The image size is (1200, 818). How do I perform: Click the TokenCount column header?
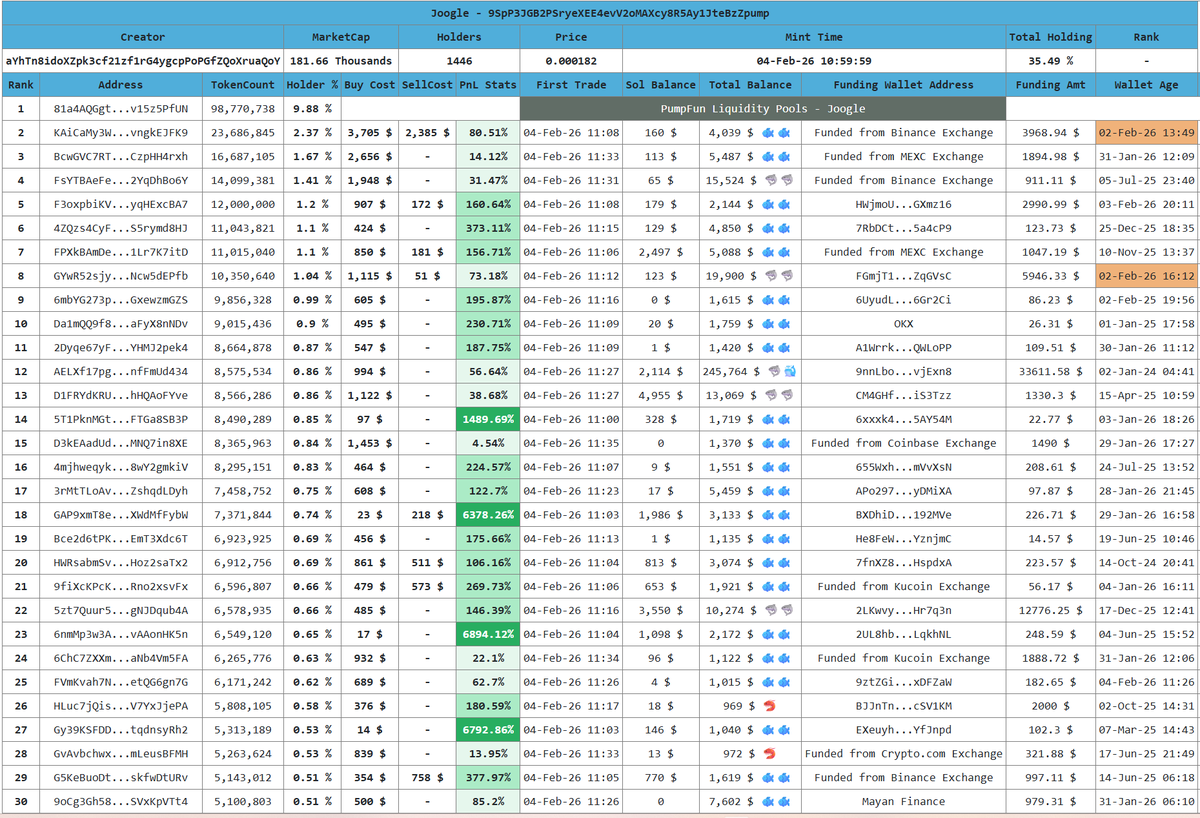point(243,85)
